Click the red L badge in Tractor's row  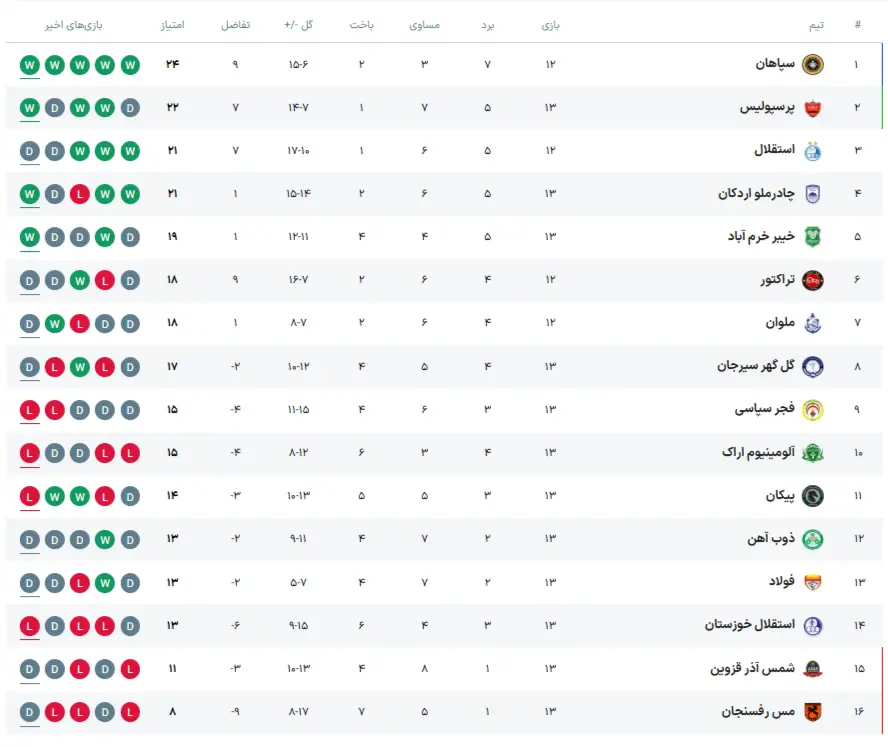tap(104, 280)
